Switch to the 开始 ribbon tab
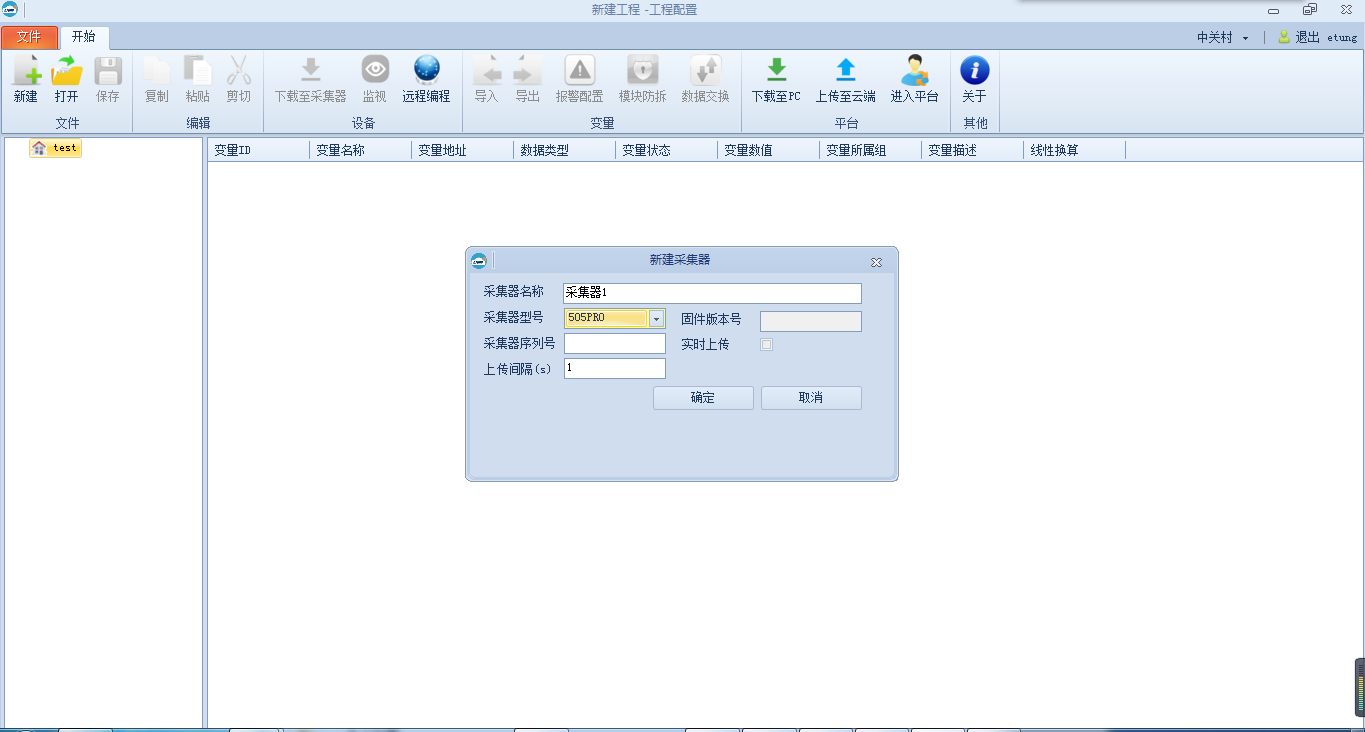Viewport: 1365px width, 732px height. point(84,37)
